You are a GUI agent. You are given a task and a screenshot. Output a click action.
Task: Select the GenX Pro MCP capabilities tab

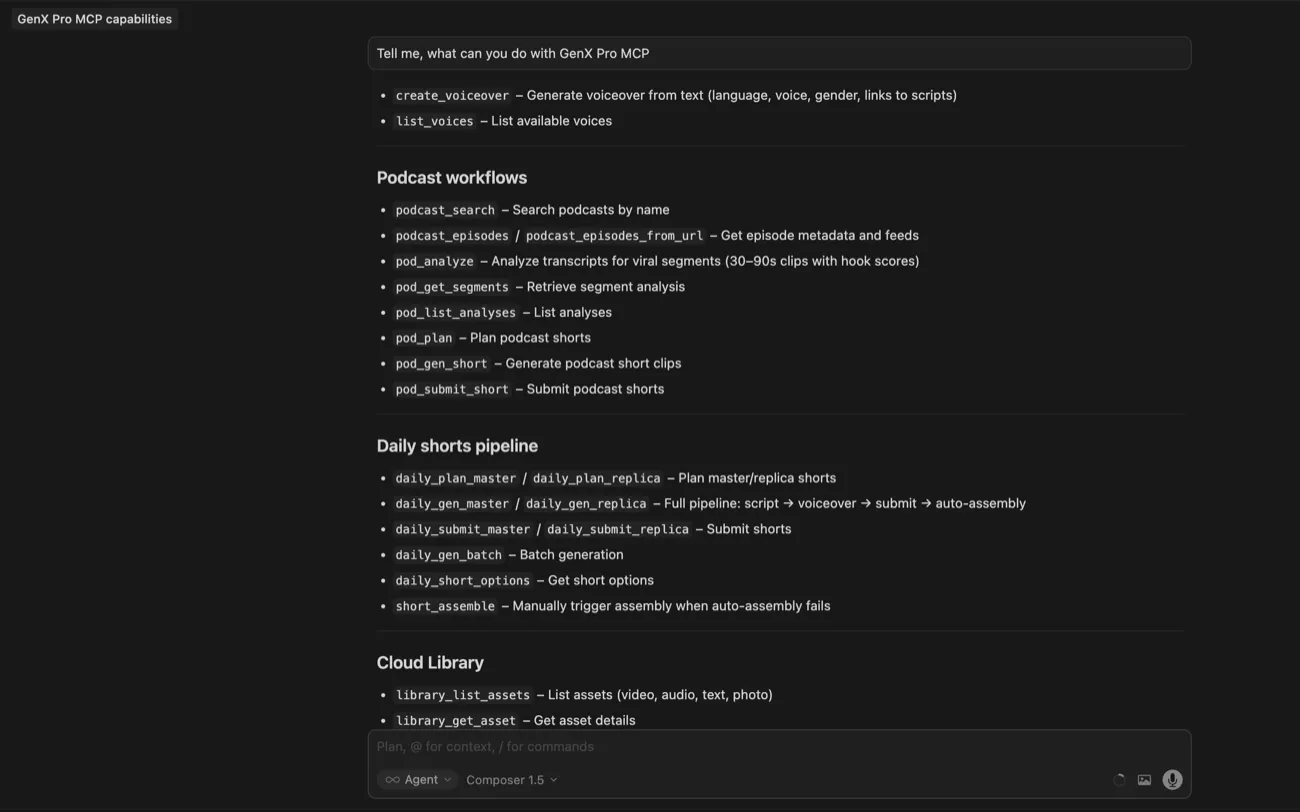(x=95, y=19)
